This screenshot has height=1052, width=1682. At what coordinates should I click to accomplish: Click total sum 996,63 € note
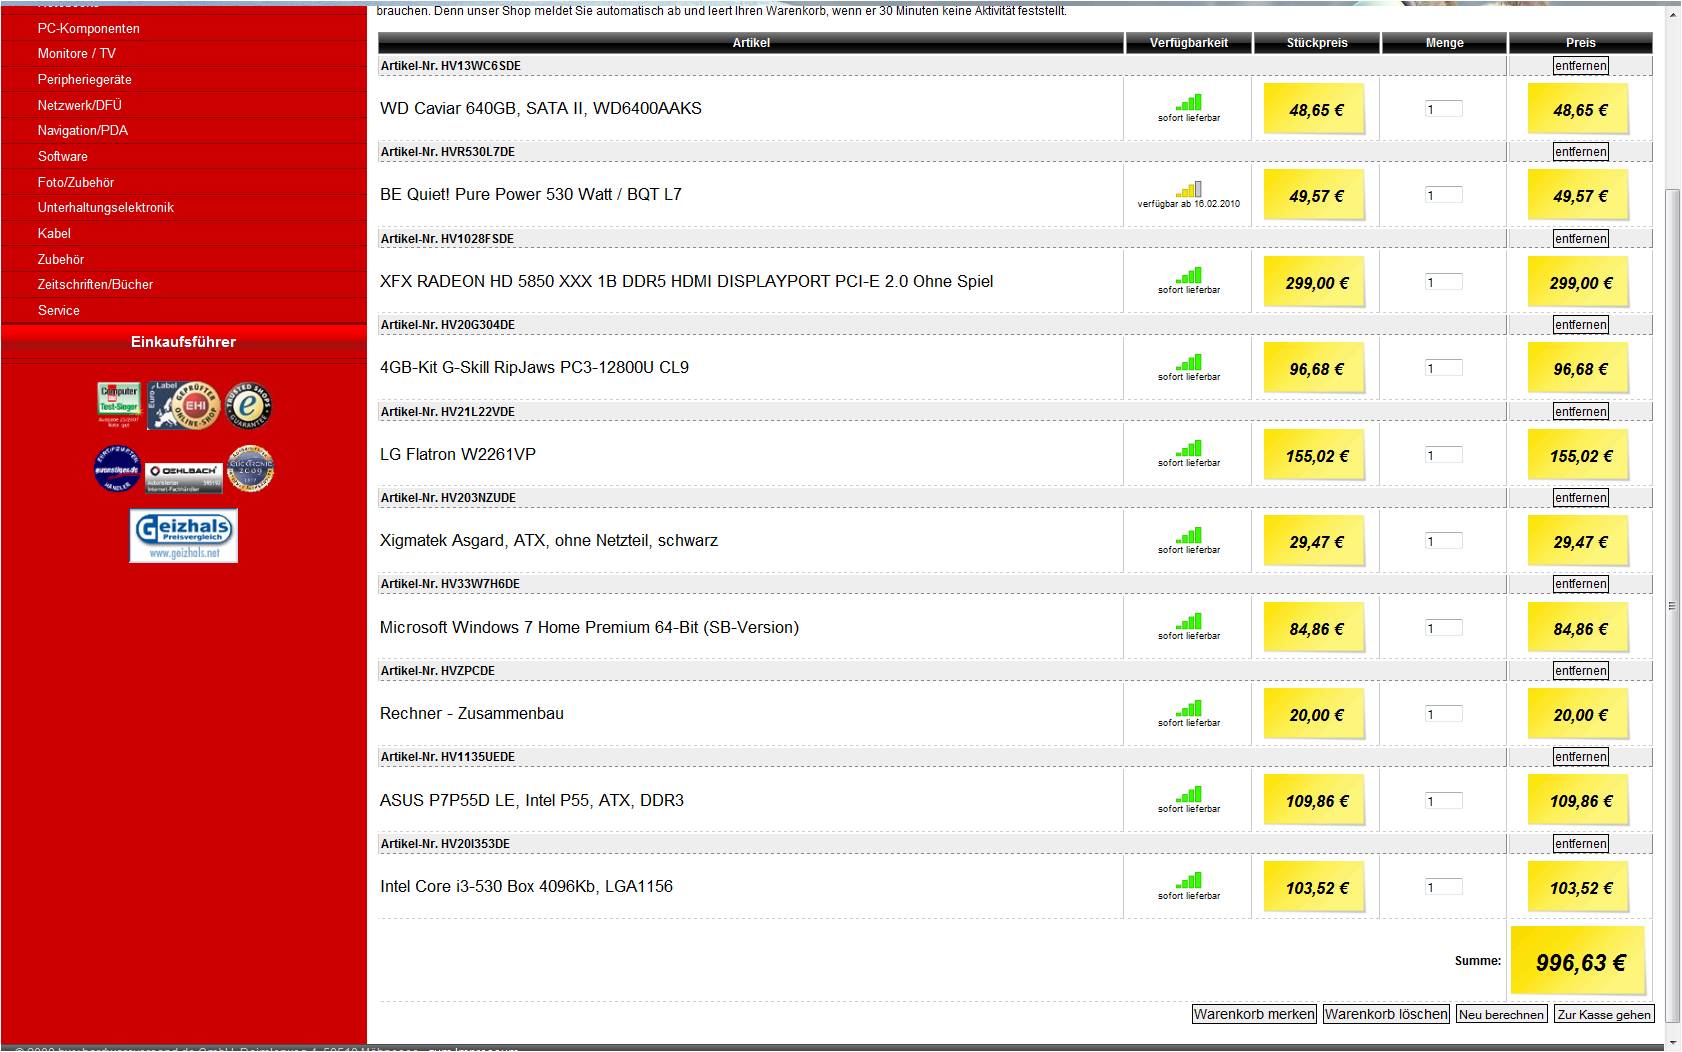click(1580, 961)
